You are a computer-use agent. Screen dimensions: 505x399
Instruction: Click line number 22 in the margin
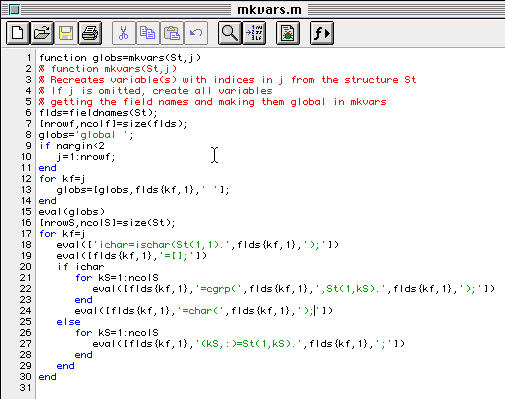pyautogui.click(x=25, y=289)
